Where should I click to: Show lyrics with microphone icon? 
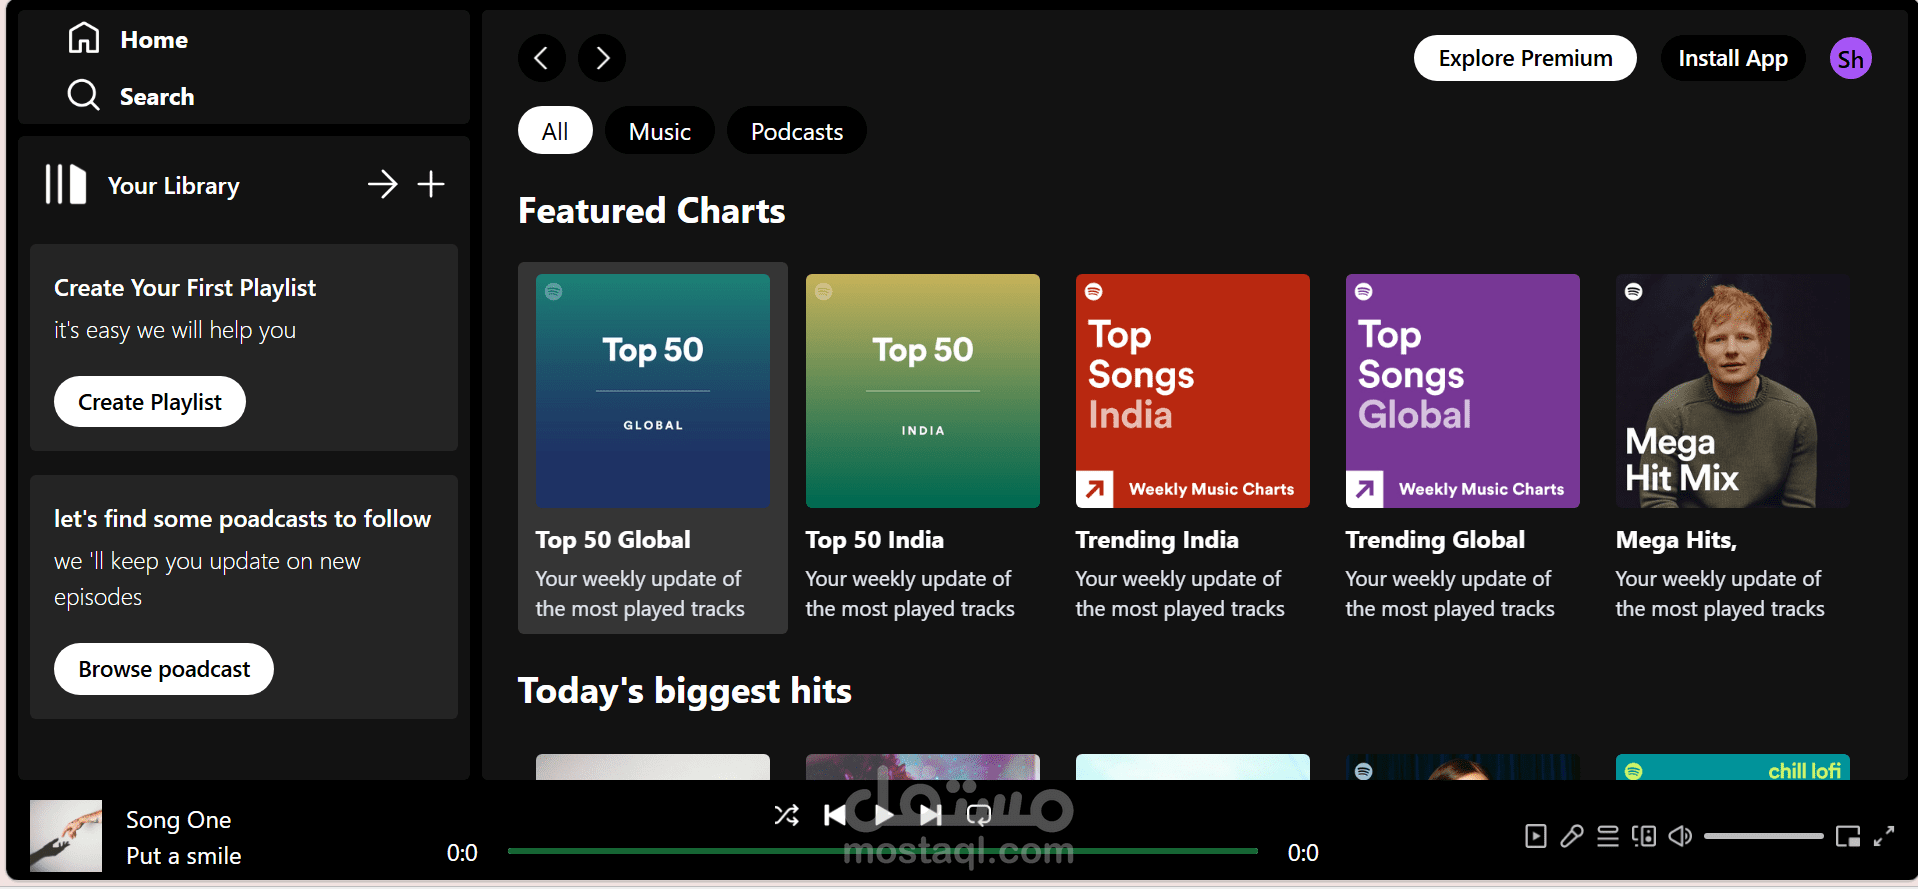[1572, 836]
